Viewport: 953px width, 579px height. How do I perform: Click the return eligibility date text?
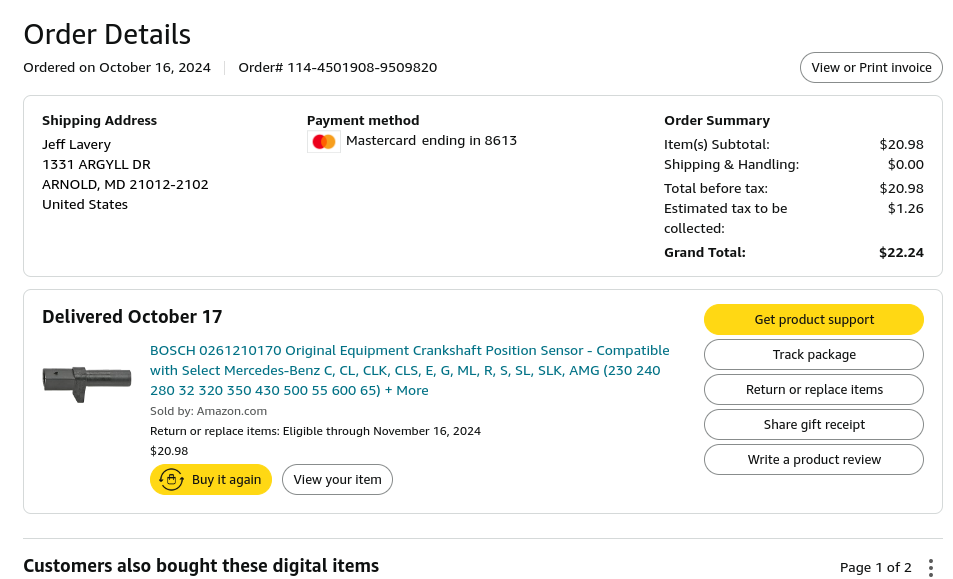click(315, 432)
